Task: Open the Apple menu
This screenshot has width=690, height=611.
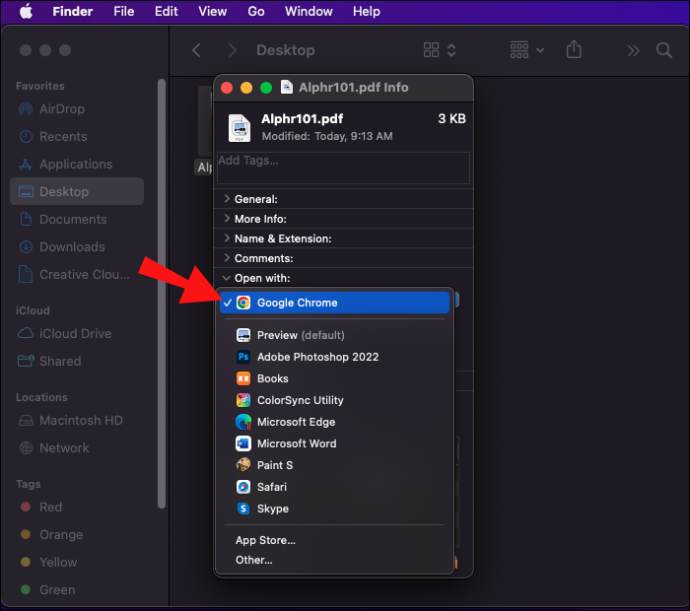Action: [26, 11]
